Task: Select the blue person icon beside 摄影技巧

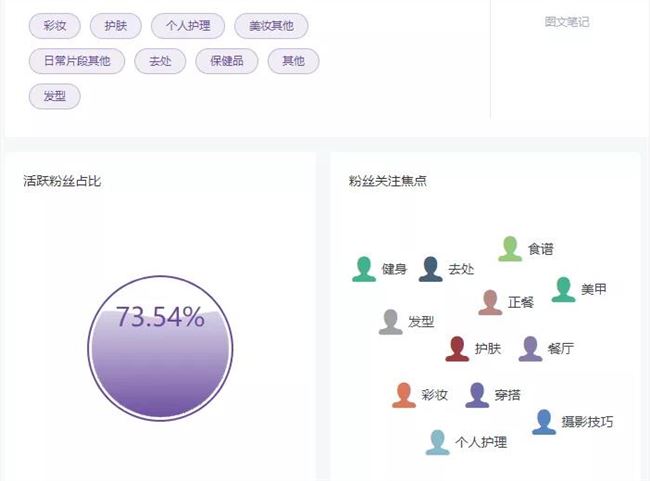Action: (543, 422)
